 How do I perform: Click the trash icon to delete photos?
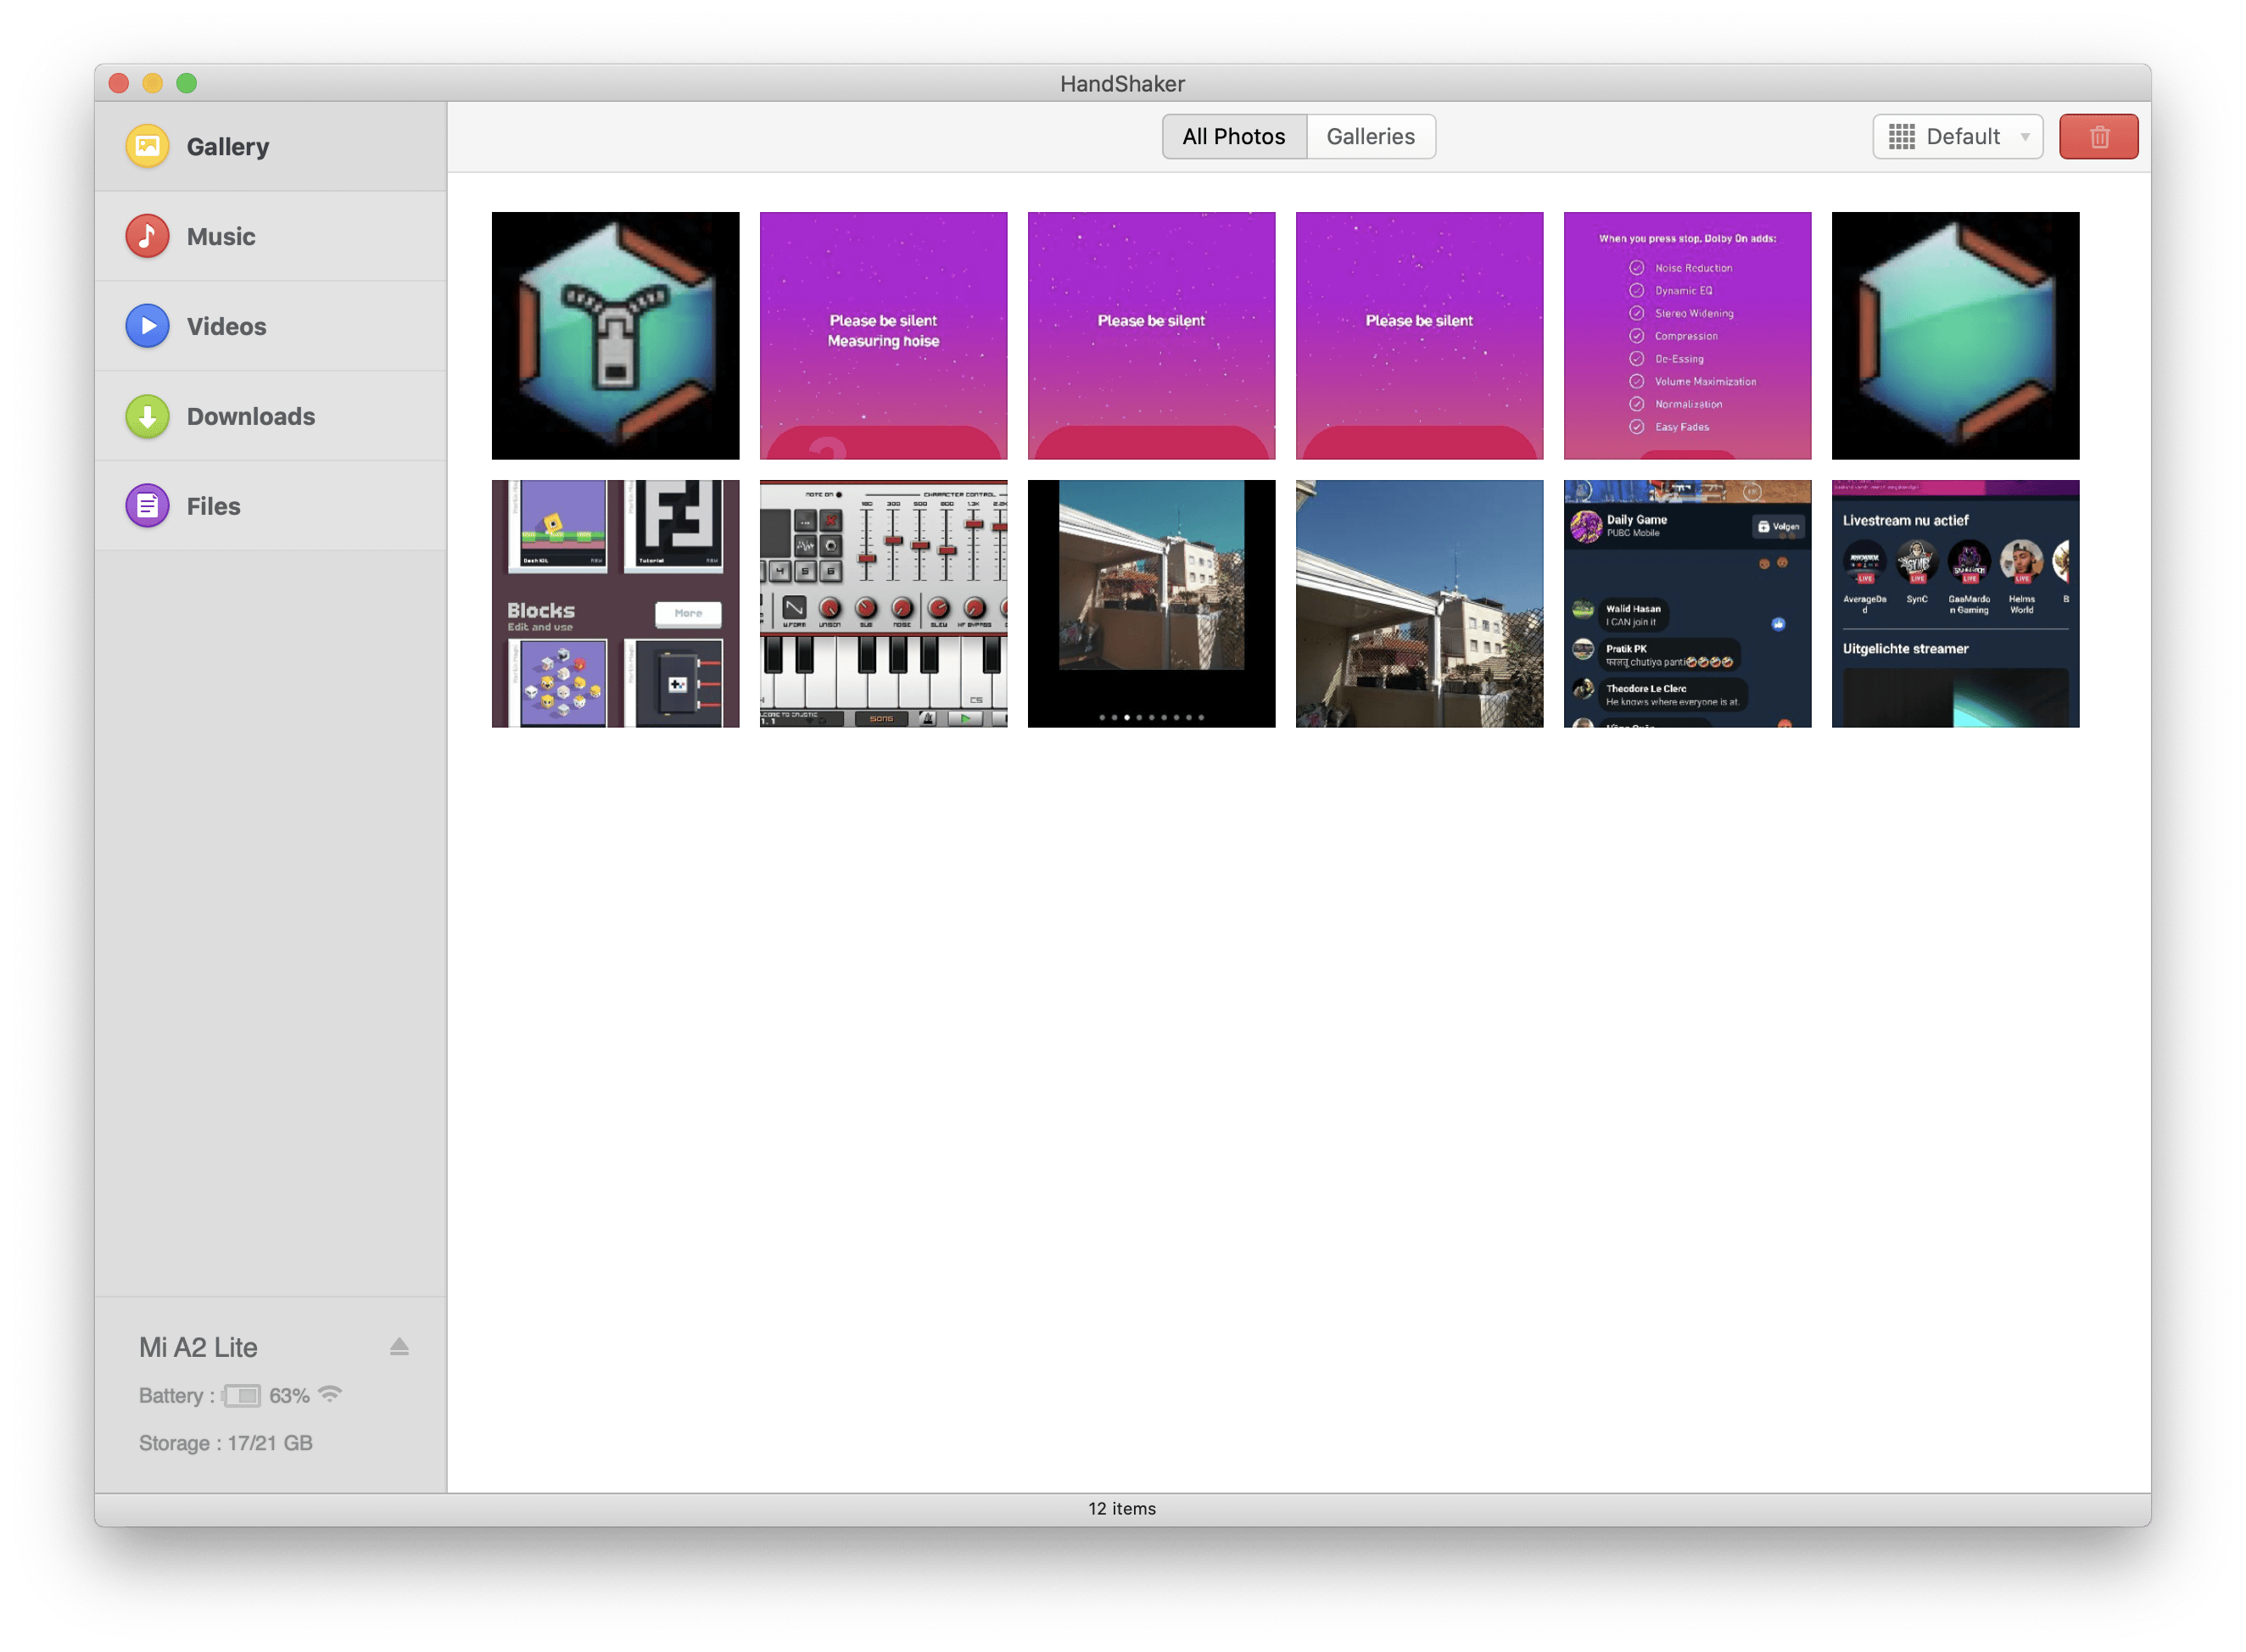pyautogui.click(x=2098, y=136)
